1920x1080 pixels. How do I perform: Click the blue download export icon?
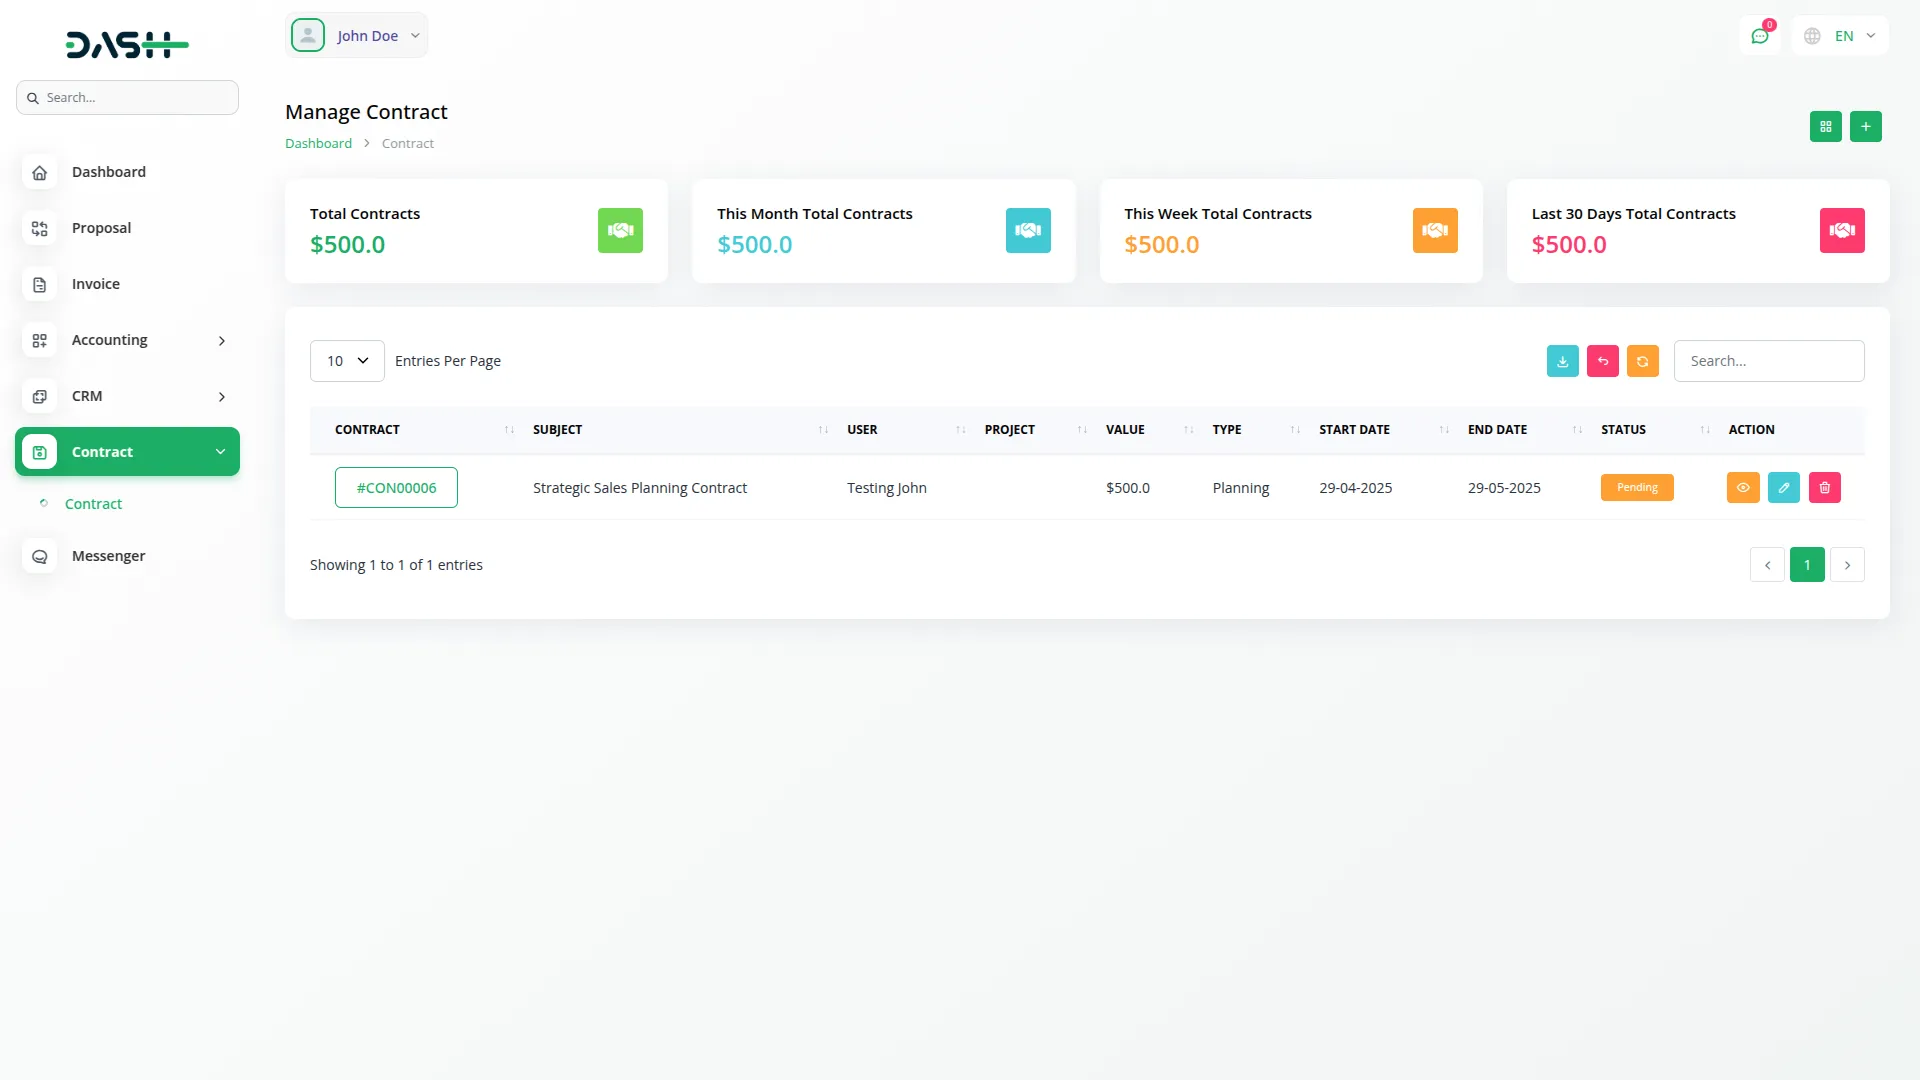click(1562, 361)
